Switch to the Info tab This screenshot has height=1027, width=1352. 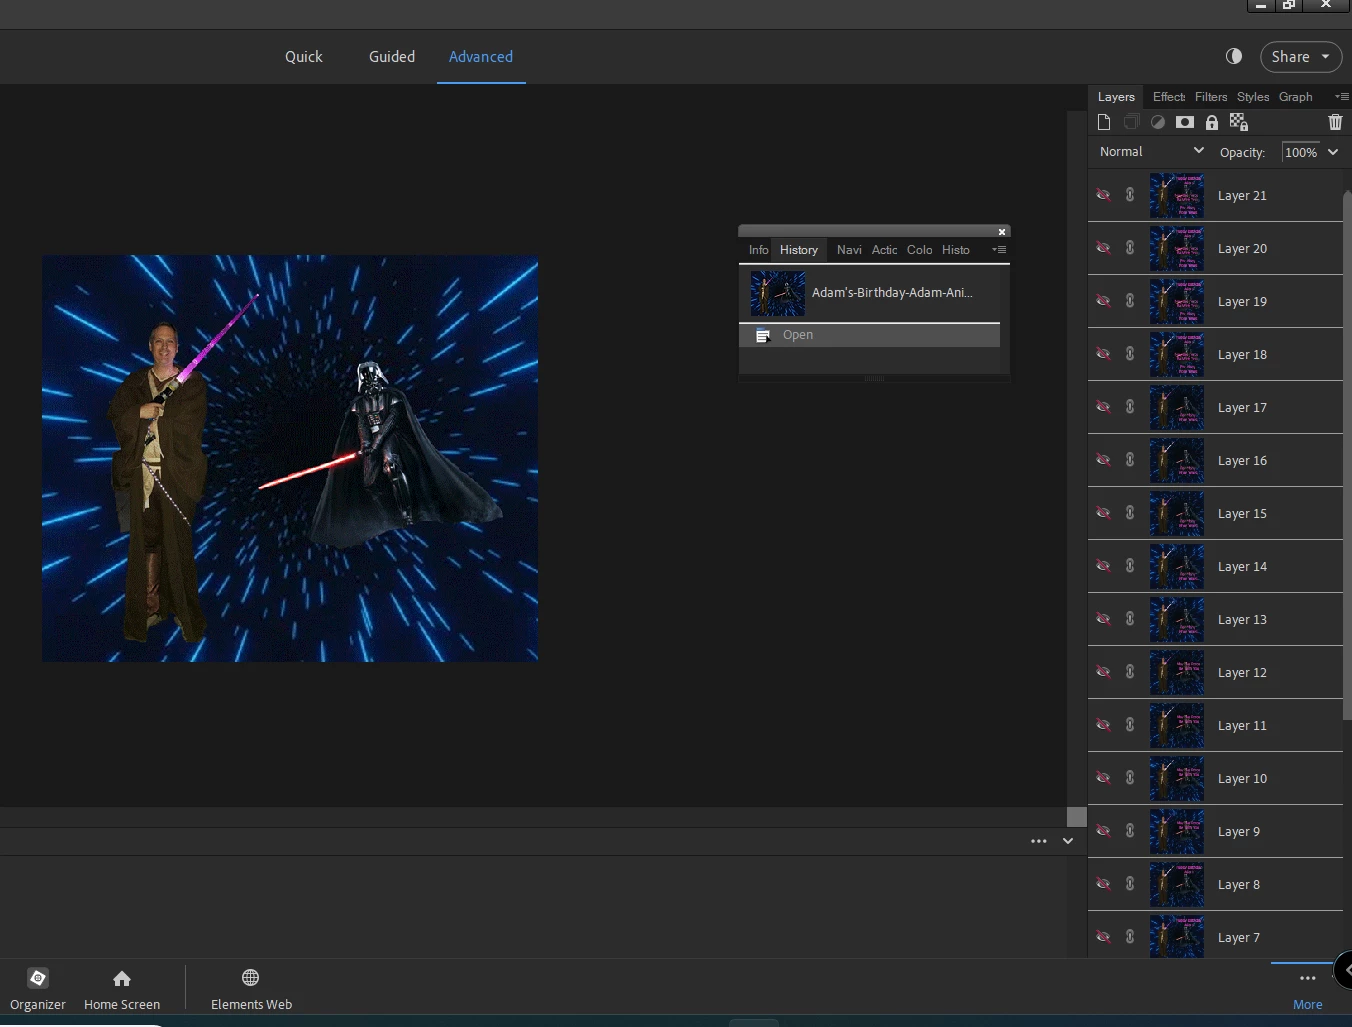[759, 250]
